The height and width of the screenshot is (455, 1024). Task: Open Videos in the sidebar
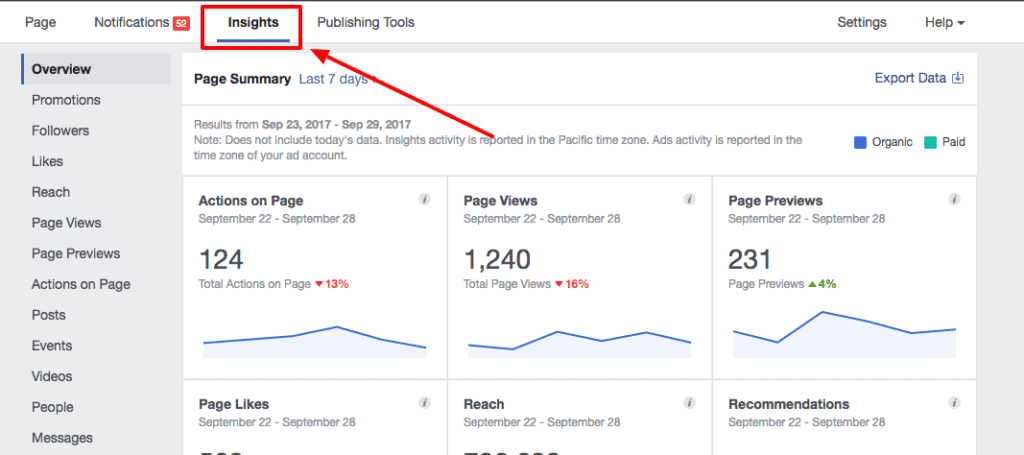(52, 376)
